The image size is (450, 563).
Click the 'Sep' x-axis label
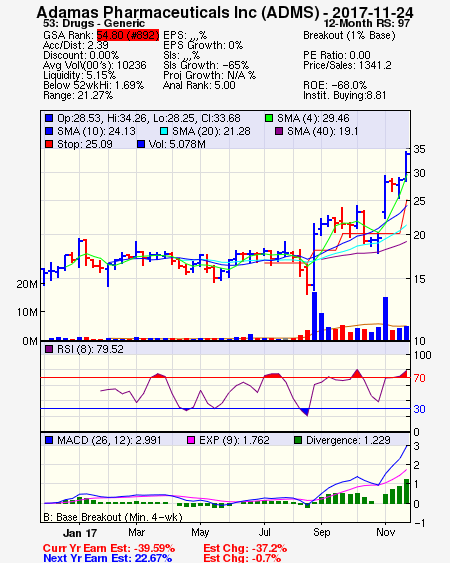[321, 532]
